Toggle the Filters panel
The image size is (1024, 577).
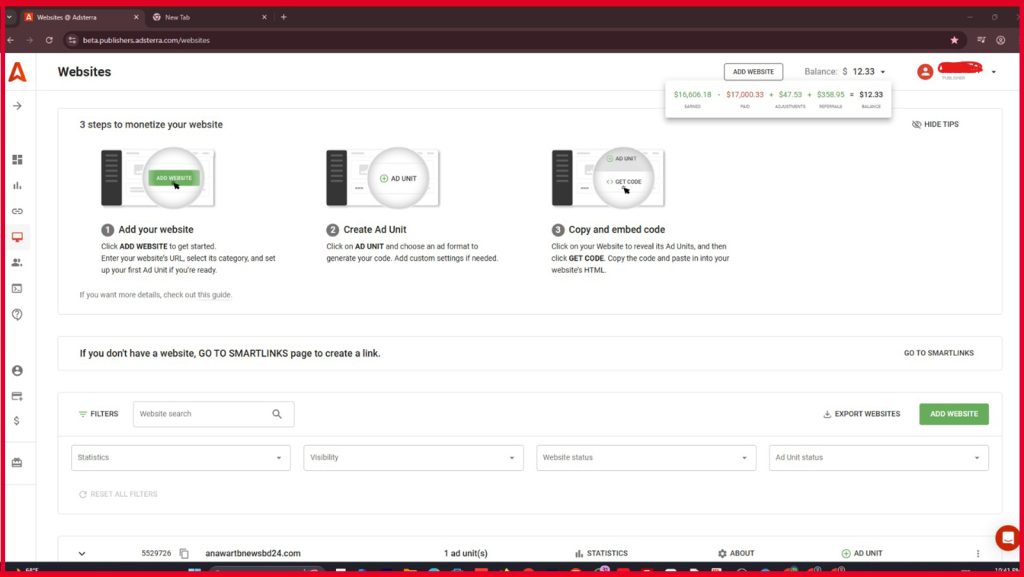click(98, 414)
